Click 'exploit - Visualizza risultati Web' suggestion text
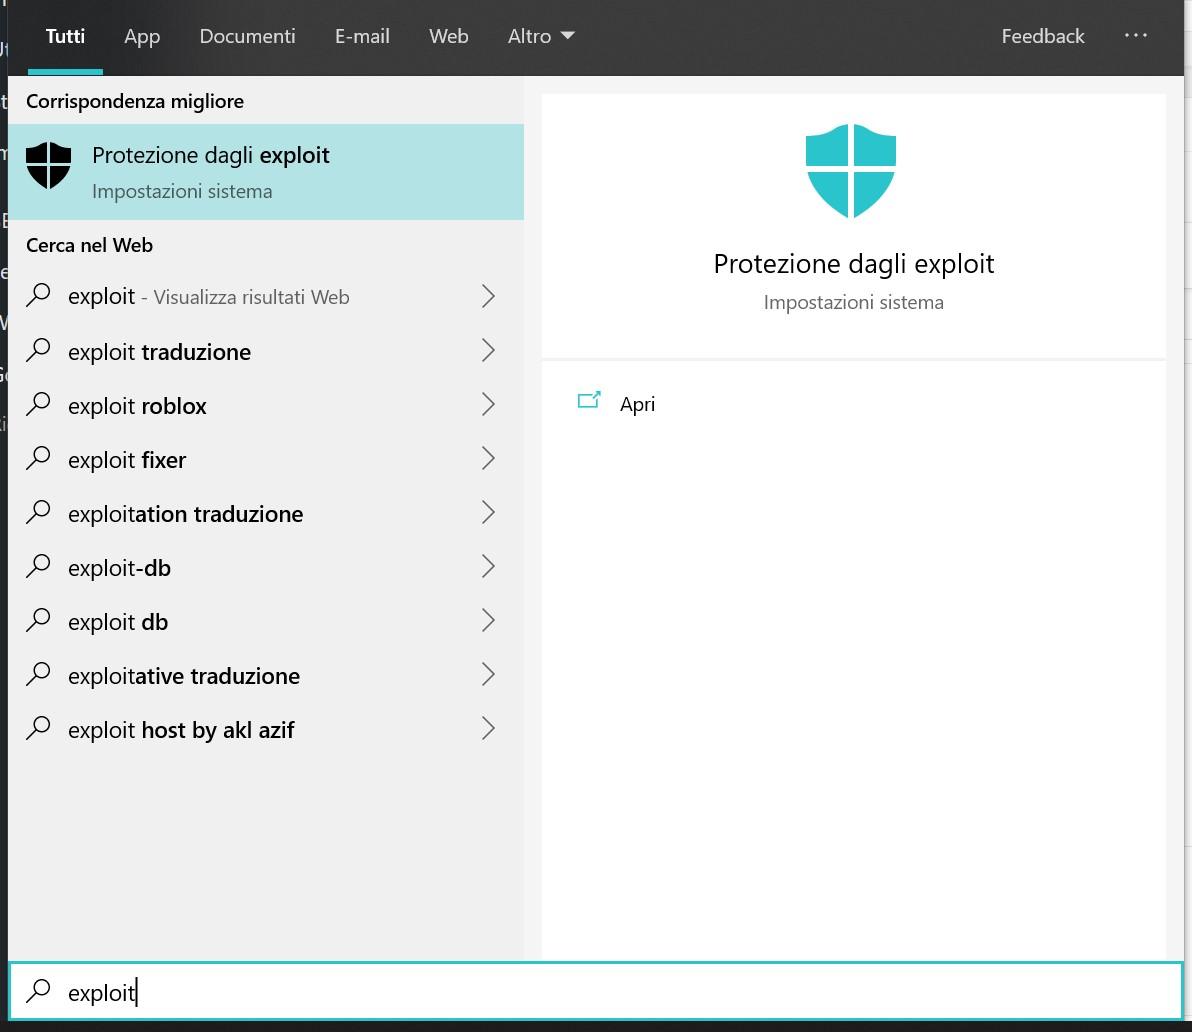This screenshot has height=1032, width=1192. pos(208,296)
